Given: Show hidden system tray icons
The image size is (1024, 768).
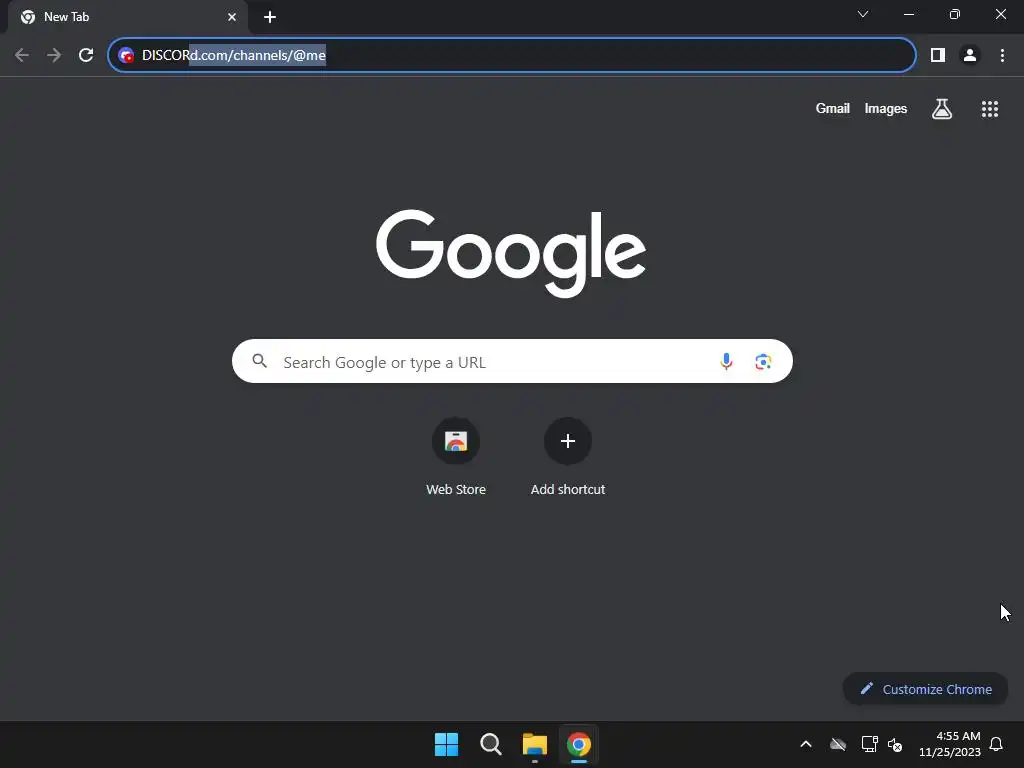Looking at the screenshot, I should pyautogui.click(x=806, y=744).
